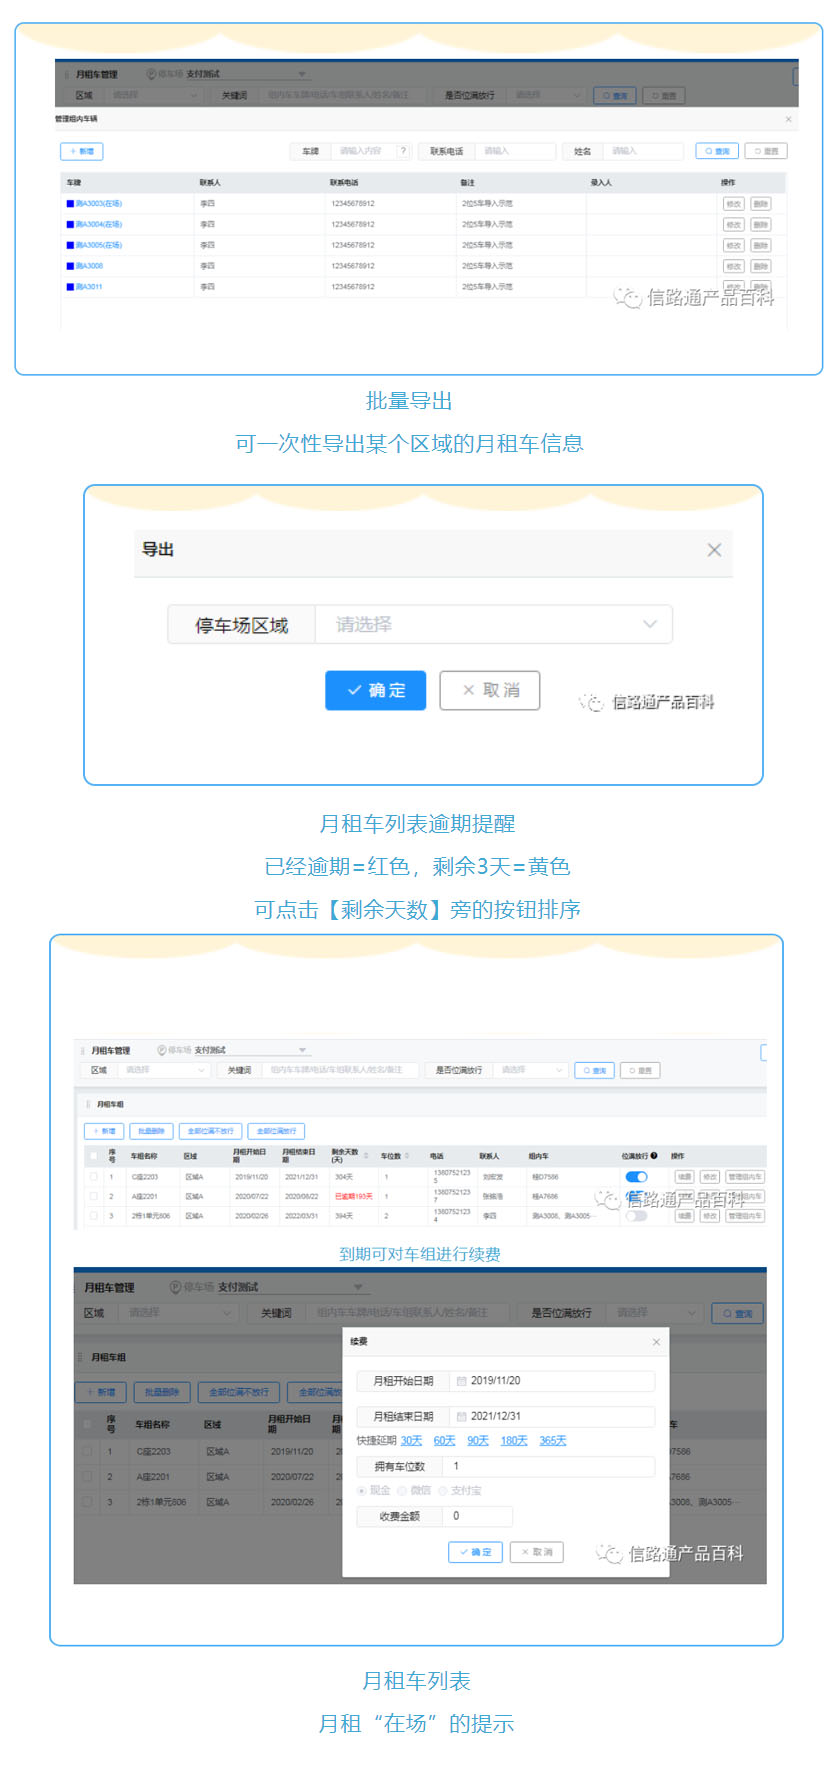Screen dimensions: 840x1783
Task: Click 收费金额 input field
Action: (x=478, y=1516)
